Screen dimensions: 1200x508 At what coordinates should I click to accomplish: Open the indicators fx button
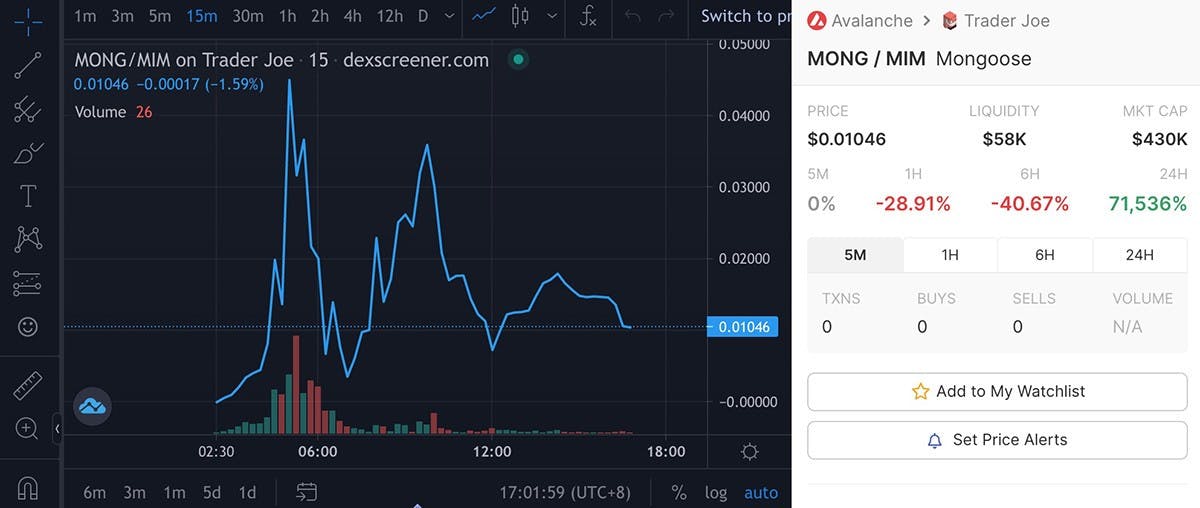coord(589,16)
